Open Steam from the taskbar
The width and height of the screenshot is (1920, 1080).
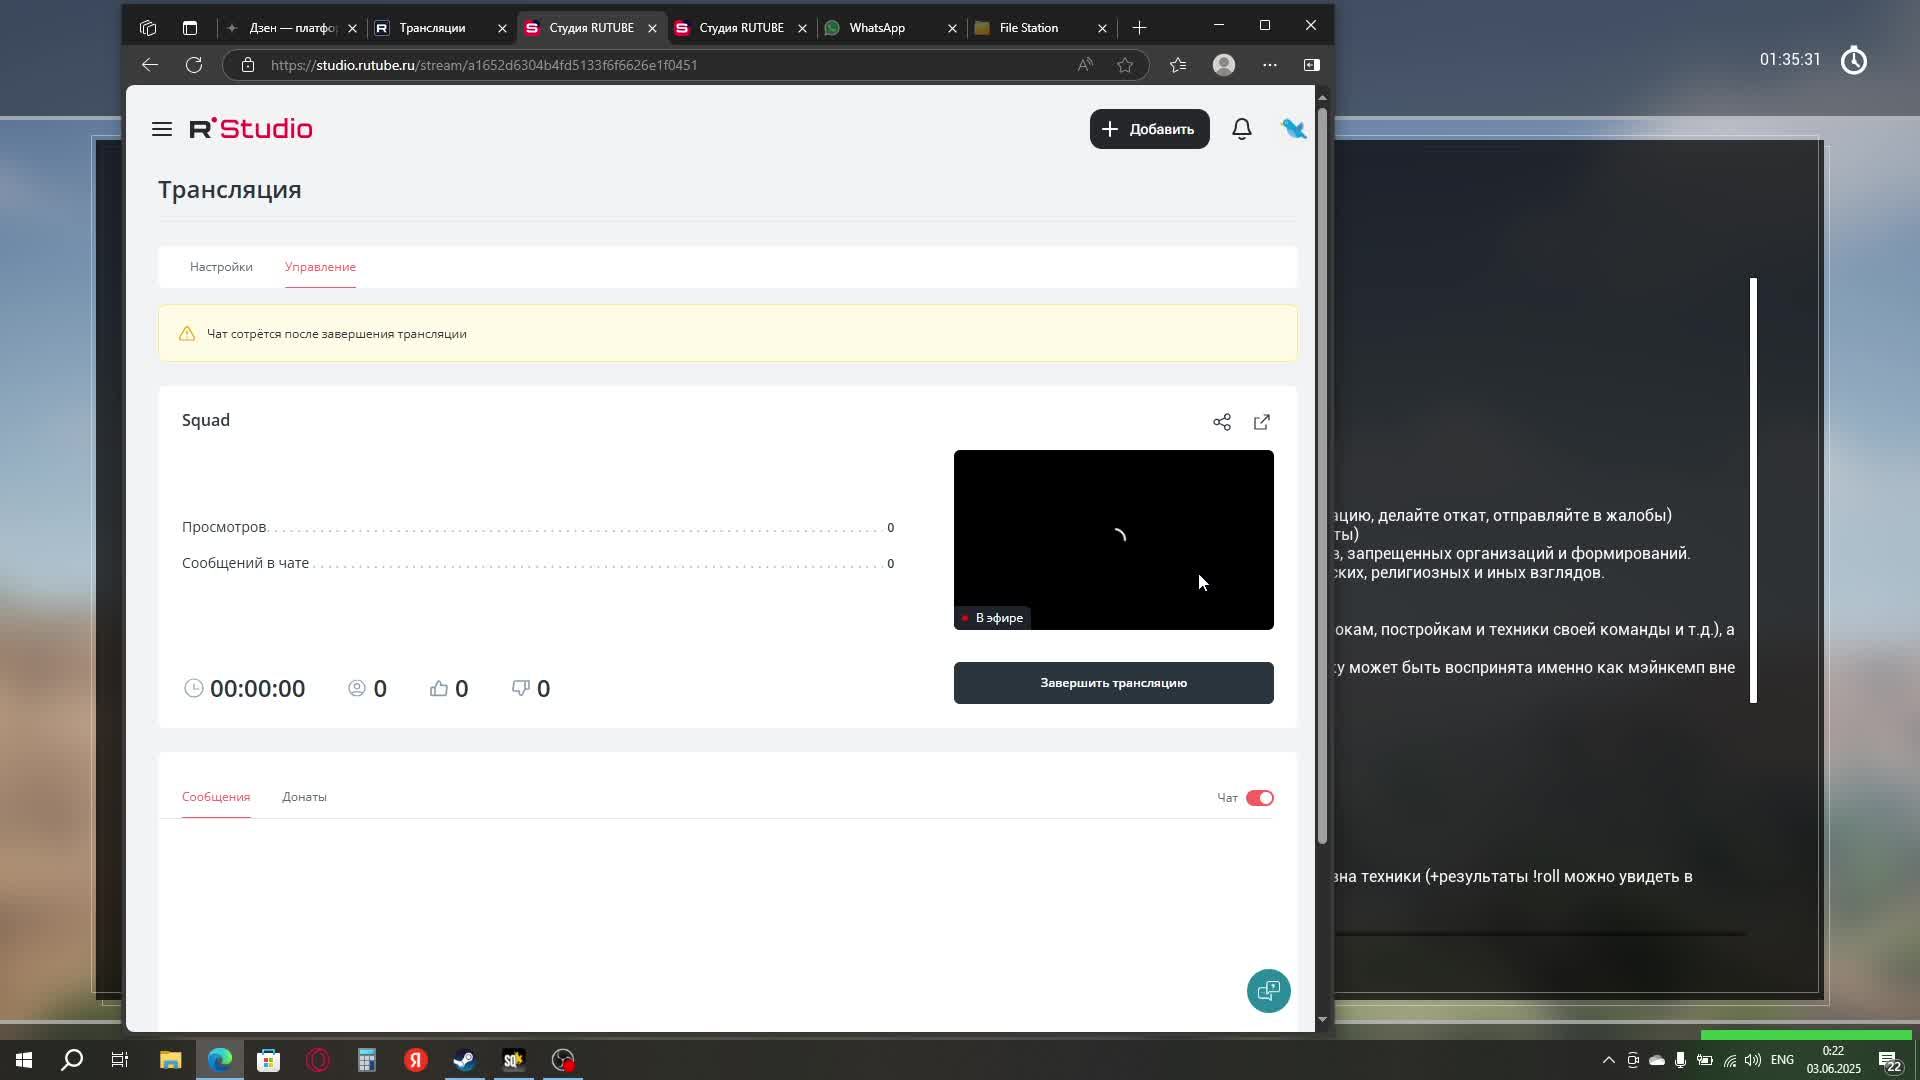464,1060
